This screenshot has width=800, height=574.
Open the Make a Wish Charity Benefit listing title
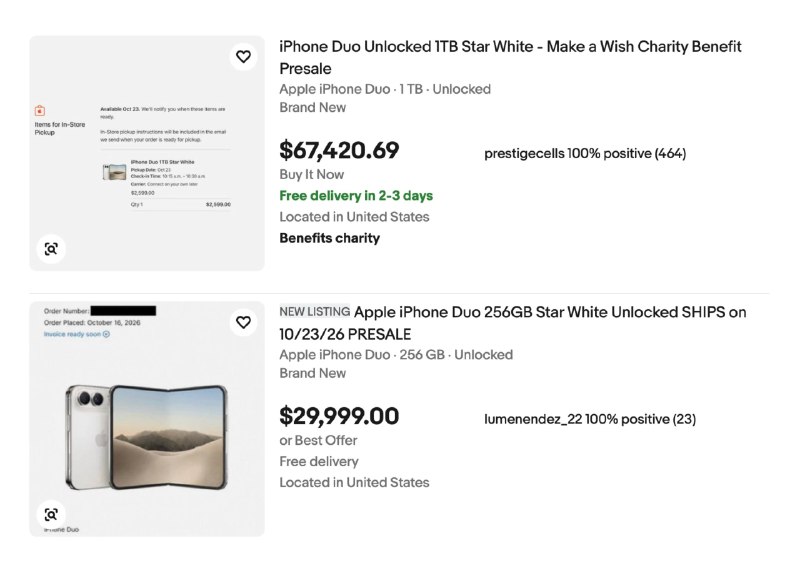pos(510,57)
